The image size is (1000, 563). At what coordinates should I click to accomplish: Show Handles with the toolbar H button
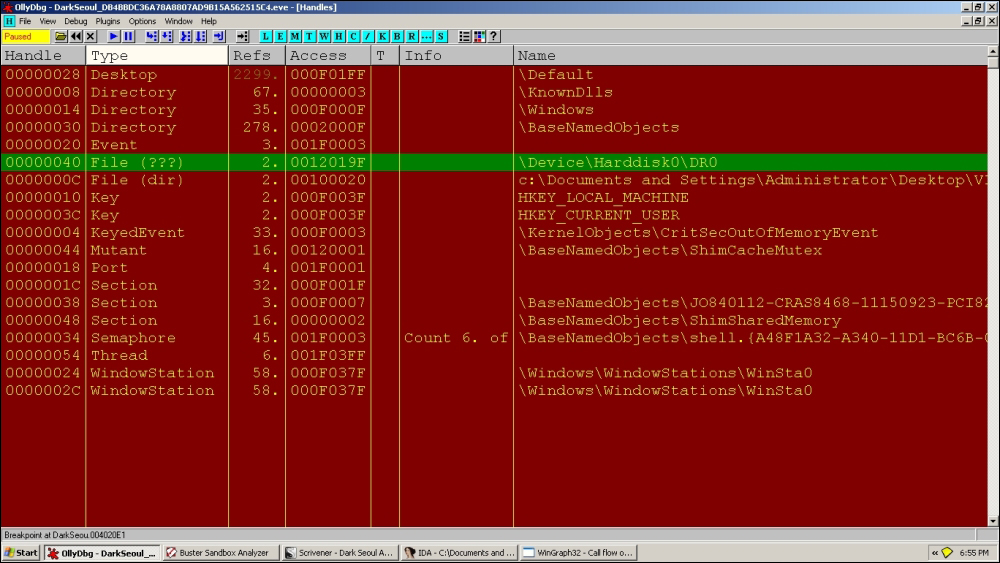(x=339, y=36)
